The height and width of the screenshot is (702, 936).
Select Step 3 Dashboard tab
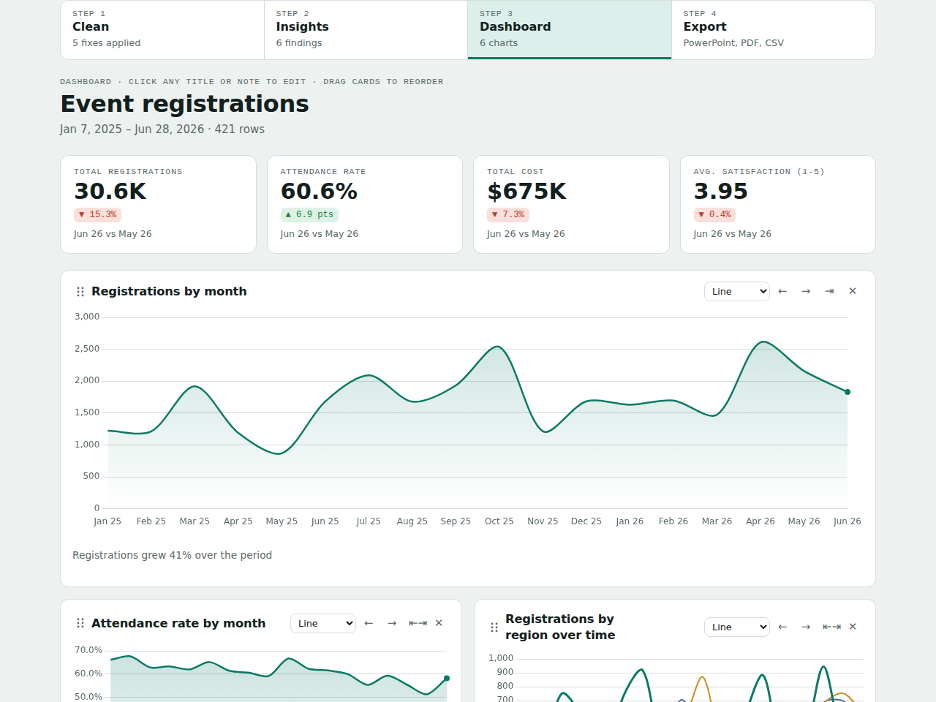tap(569, 29)
